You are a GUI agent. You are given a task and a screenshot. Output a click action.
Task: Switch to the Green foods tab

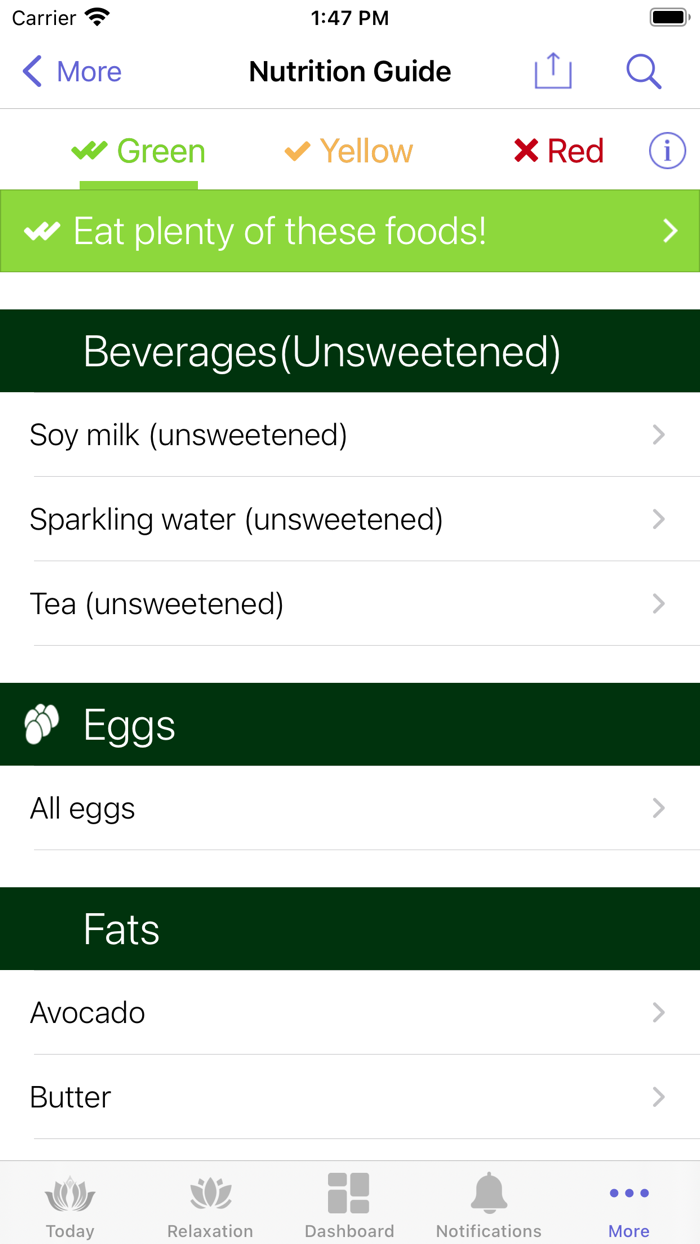(x=139, y=151)
